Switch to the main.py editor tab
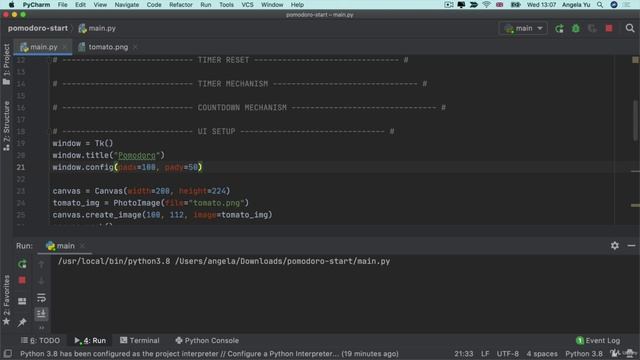 tap(43, 47)
